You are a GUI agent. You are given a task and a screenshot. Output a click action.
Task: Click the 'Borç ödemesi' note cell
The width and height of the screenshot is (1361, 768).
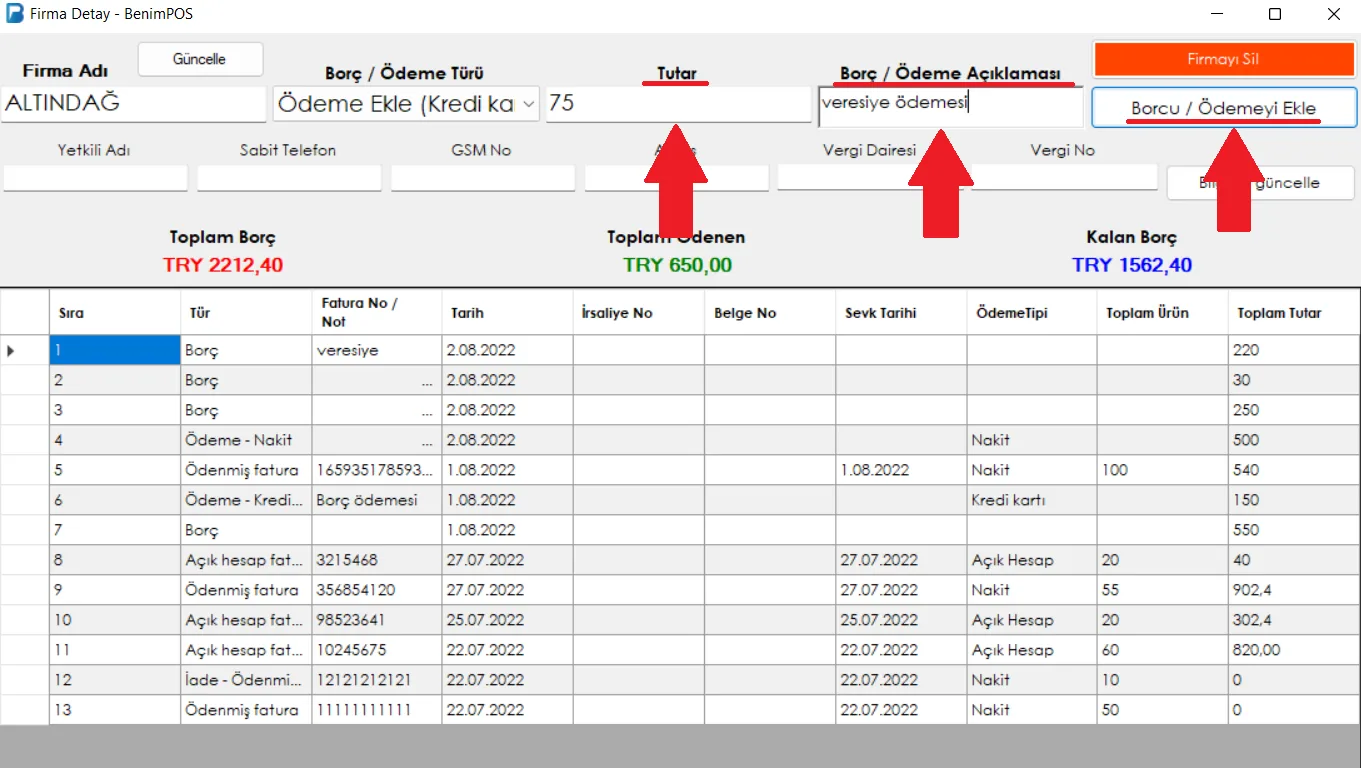click(x=377, y=500)
